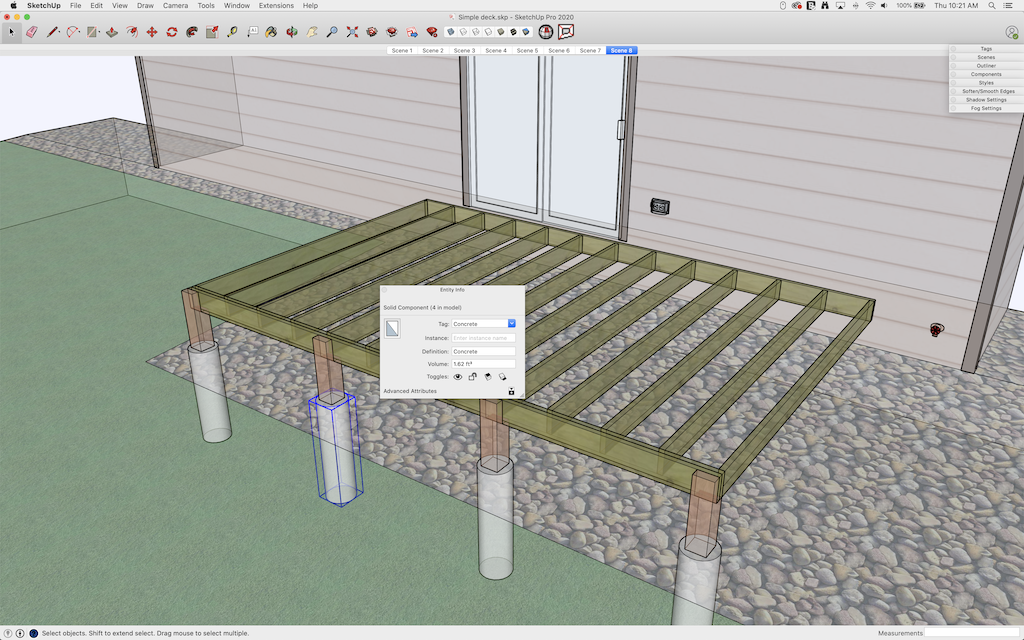Screen dimensions: 1024x640
Task: Toggle the eye visibility icon in Entity Info
Action: coord(458,377)
